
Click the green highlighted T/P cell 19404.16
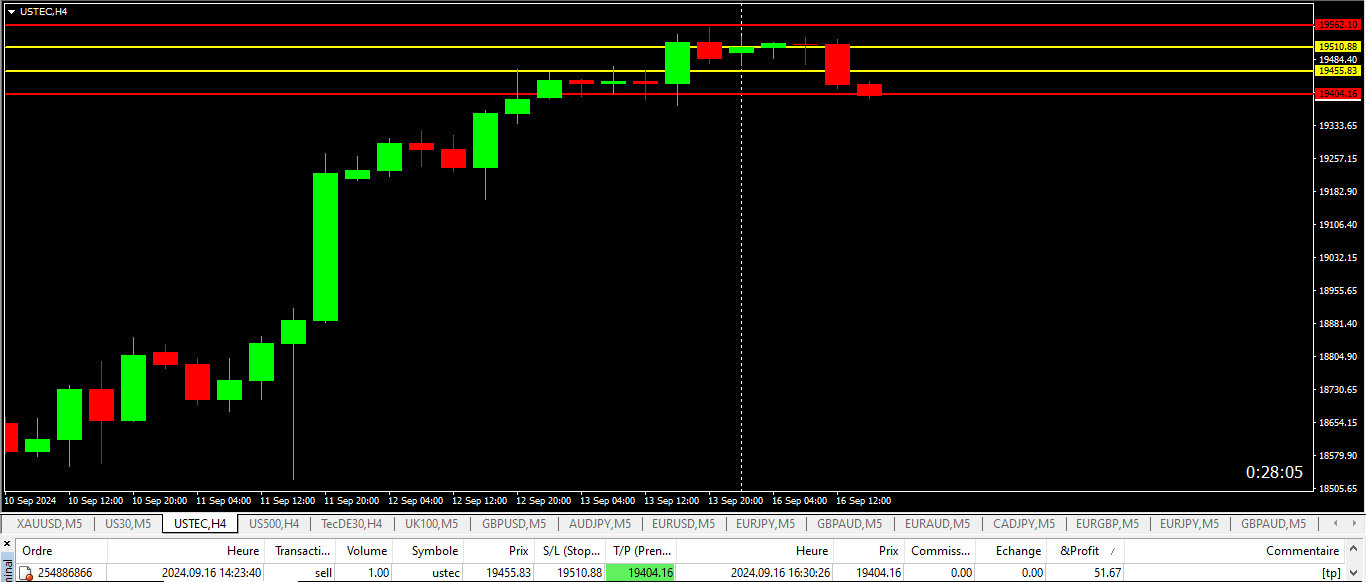(x=641, y=573)
